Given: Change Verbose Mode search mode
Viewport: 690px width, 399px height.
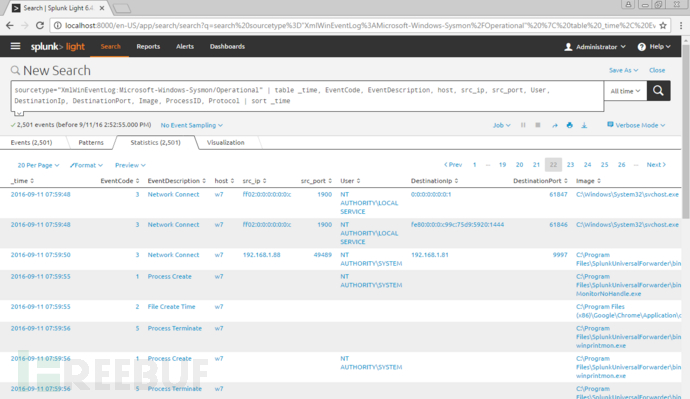Looking at the screenshot, I should 636,125.
